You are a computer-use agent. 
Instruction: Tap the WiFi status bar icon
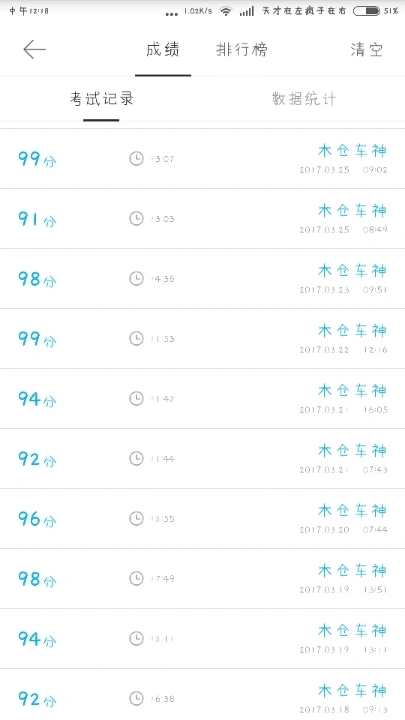(225, 11)
